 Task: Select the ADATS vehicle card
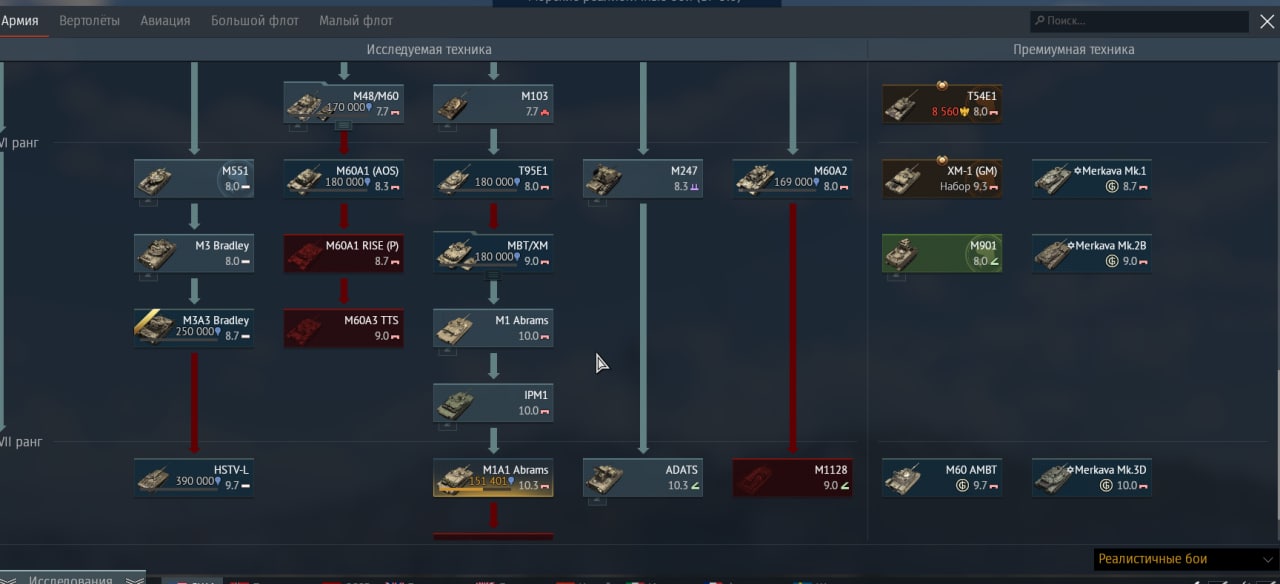(x=643, y=478)
